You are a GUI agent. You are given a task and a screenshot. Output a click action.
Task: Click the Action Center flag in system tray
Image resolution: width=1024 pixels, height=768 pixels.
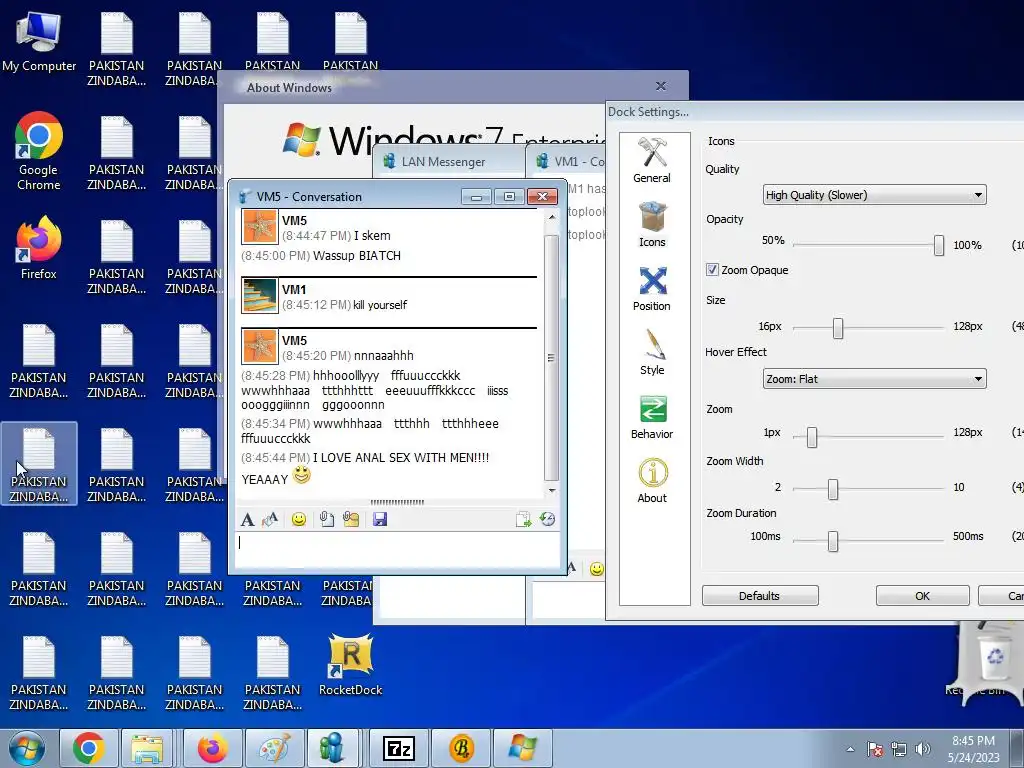(x=875, y=749)
